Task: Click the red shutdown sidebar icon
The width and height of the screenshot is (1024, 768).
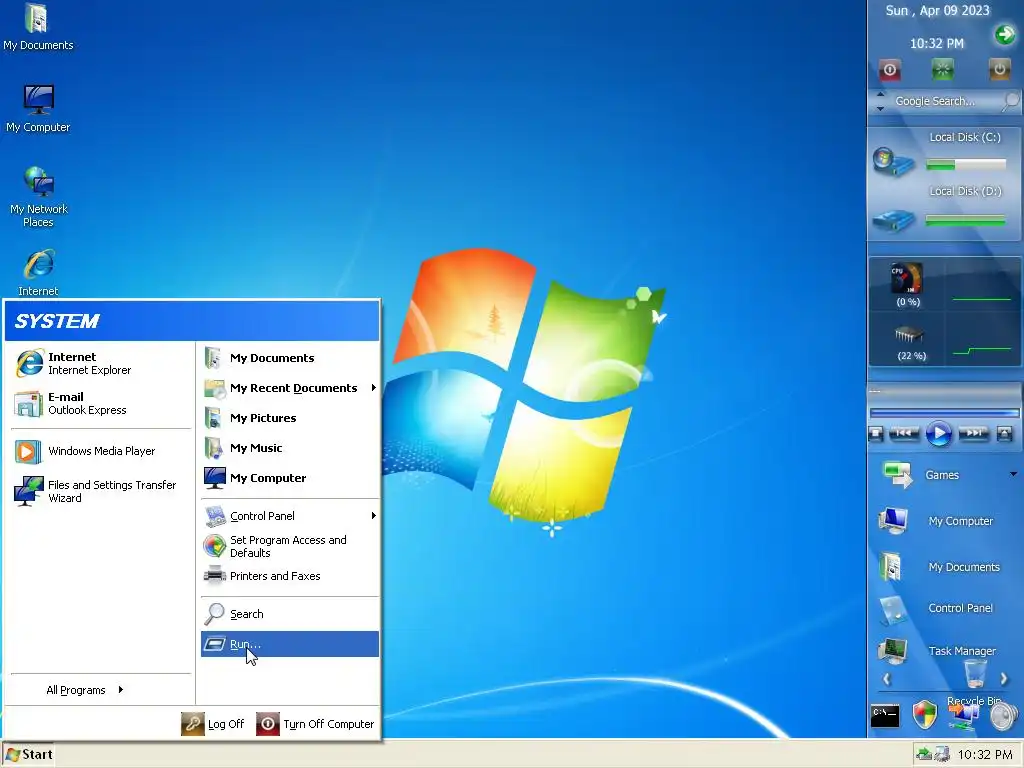Action: pyautogui.click(x=889, y=70)
